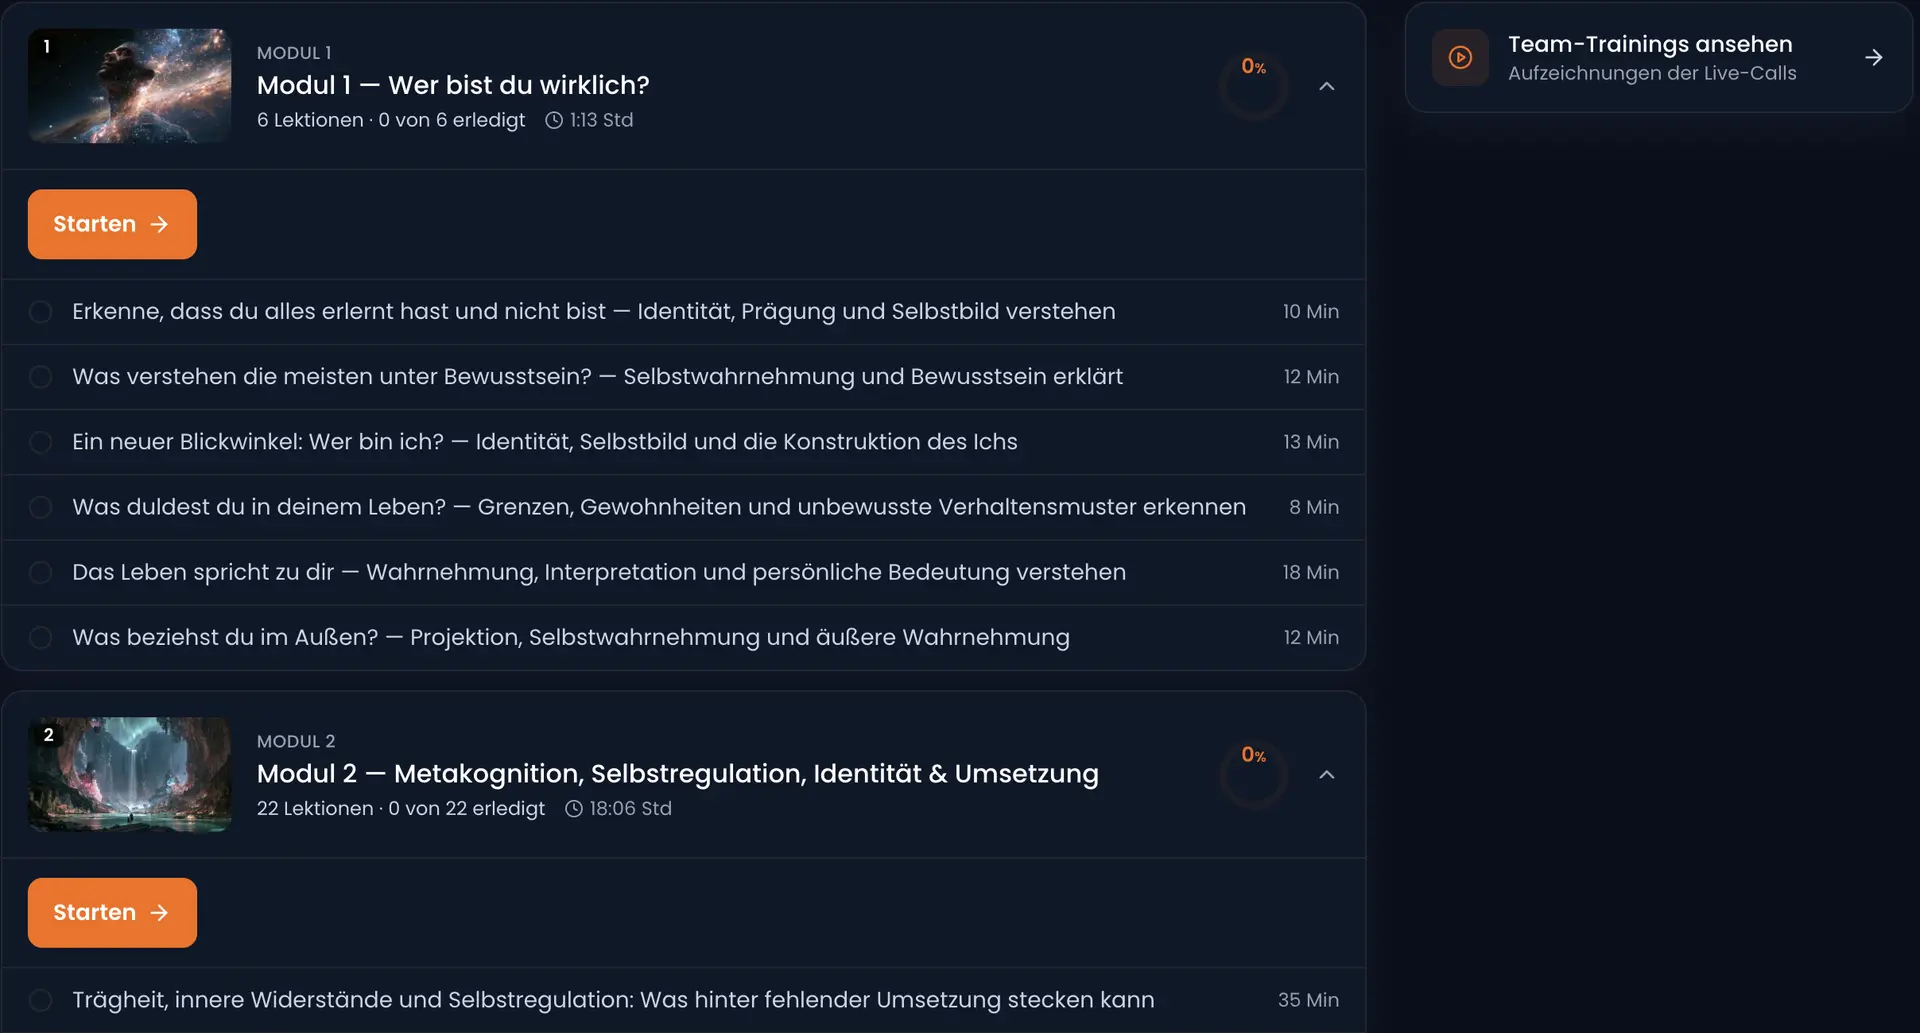Click the '8 Min' duration
The height and width of the screenshot is (1033, 1920).
(1314, 507)
